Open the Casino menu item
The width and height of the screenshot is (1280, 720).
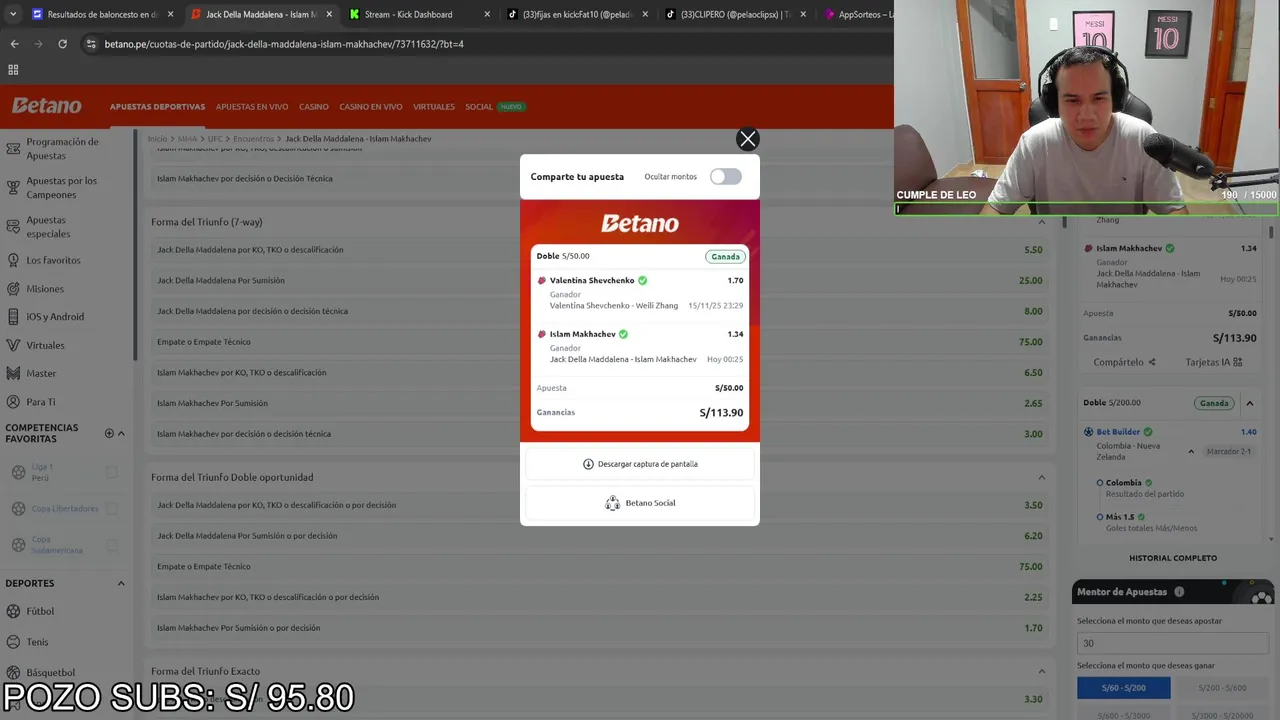tap(314, 107)
